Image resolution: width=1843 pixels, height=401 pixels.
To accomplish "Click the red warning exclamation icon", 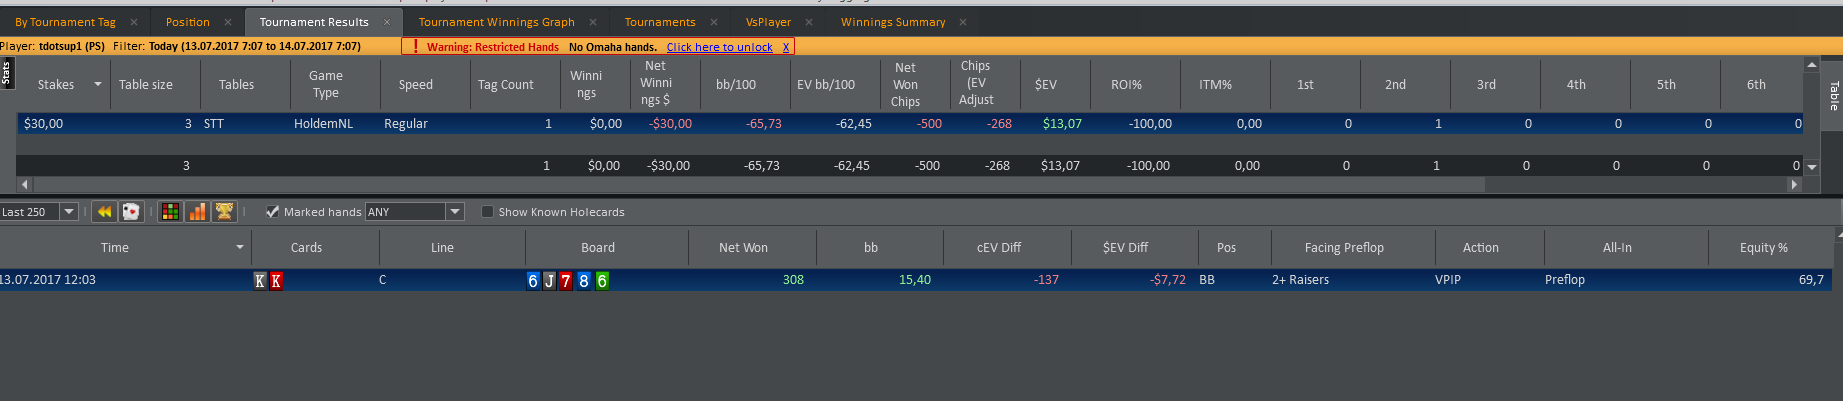I will pos(415,47).
